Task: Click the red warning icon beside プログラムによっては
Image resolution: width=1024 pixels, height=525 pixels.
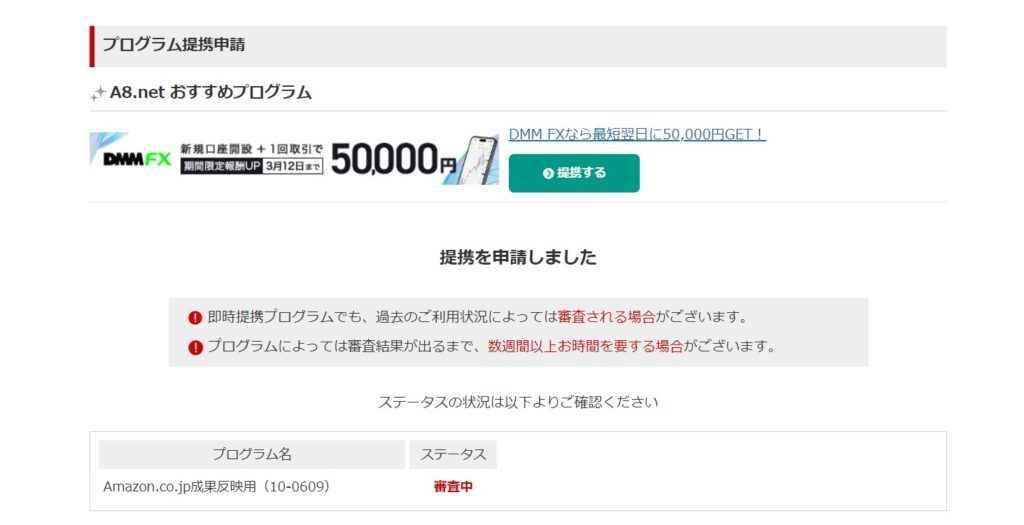Action: (195, 347)
